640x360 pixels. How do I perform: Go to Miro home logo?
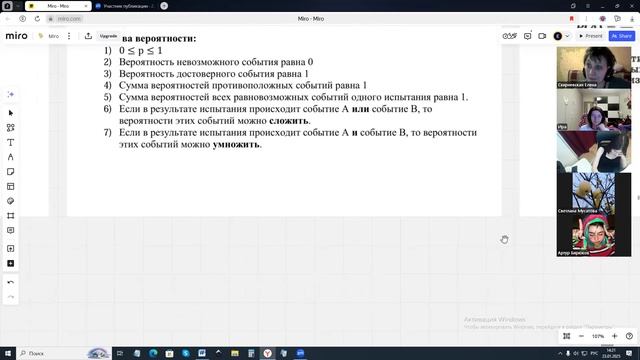[x=16, y=36]
